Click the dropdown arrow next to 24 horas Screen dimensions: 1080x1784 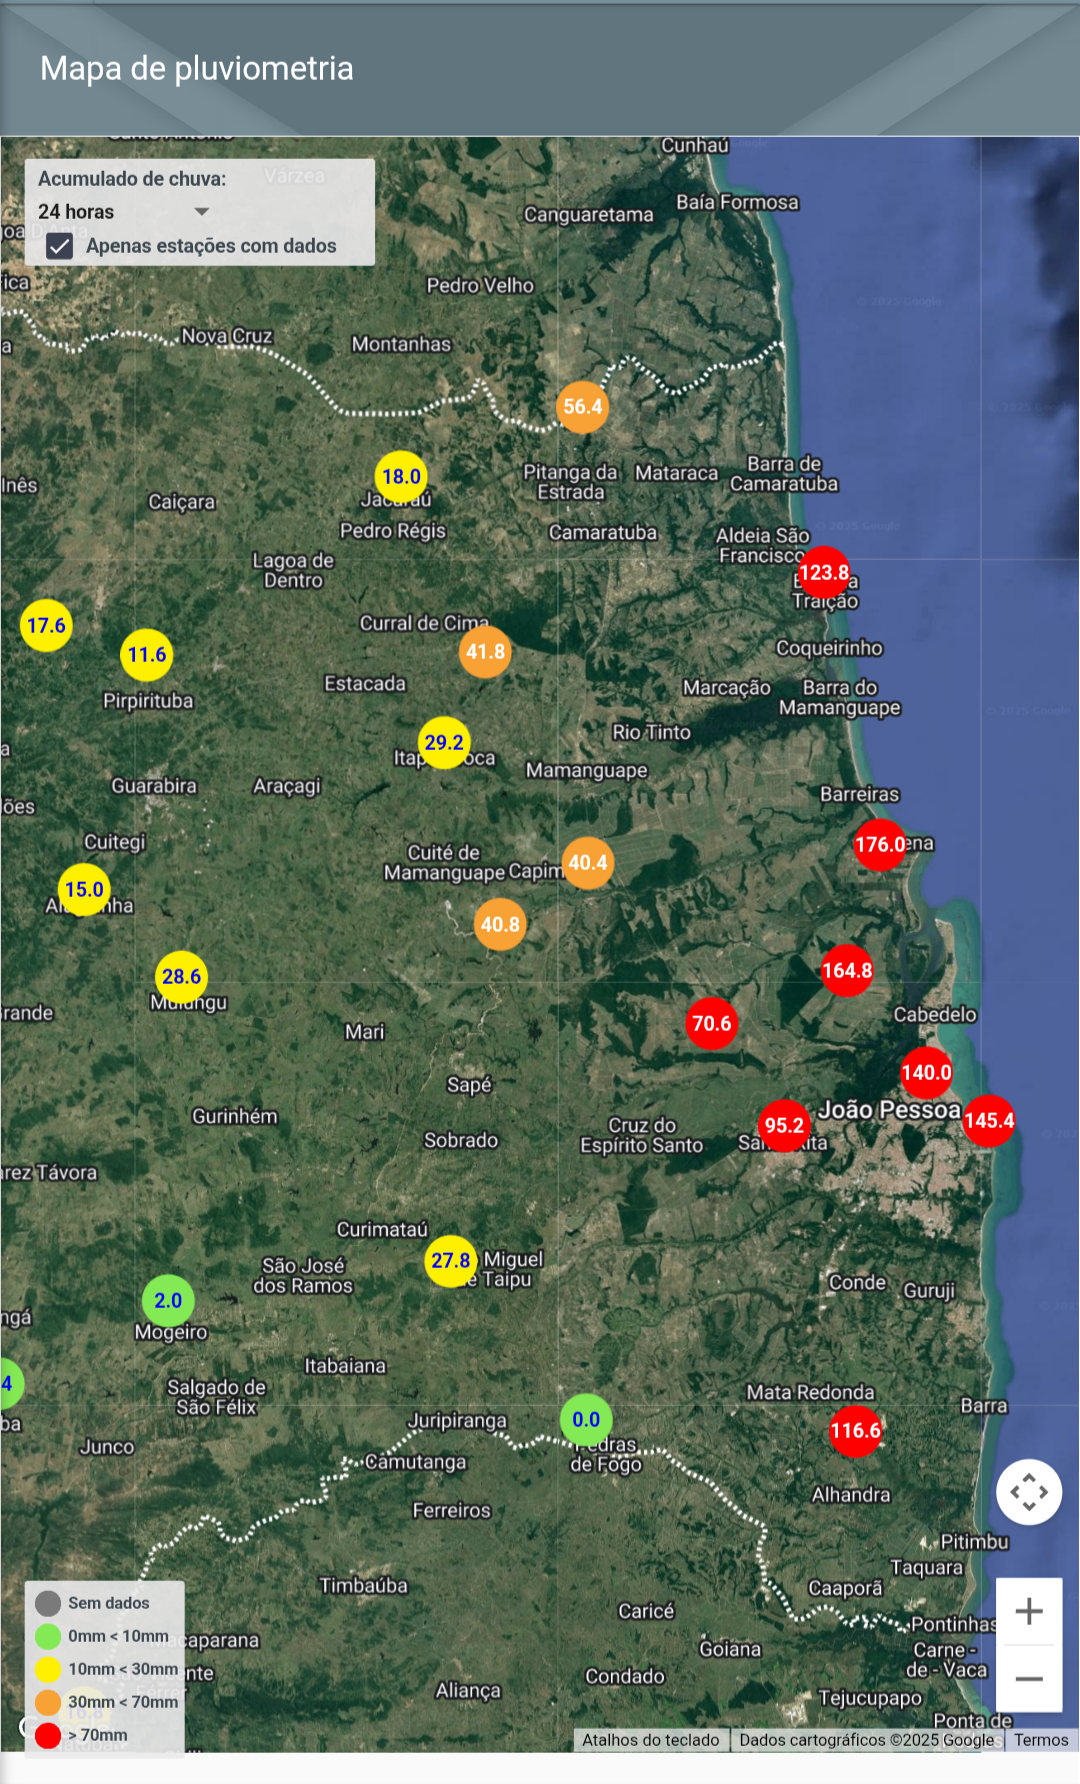coord(202,212)
